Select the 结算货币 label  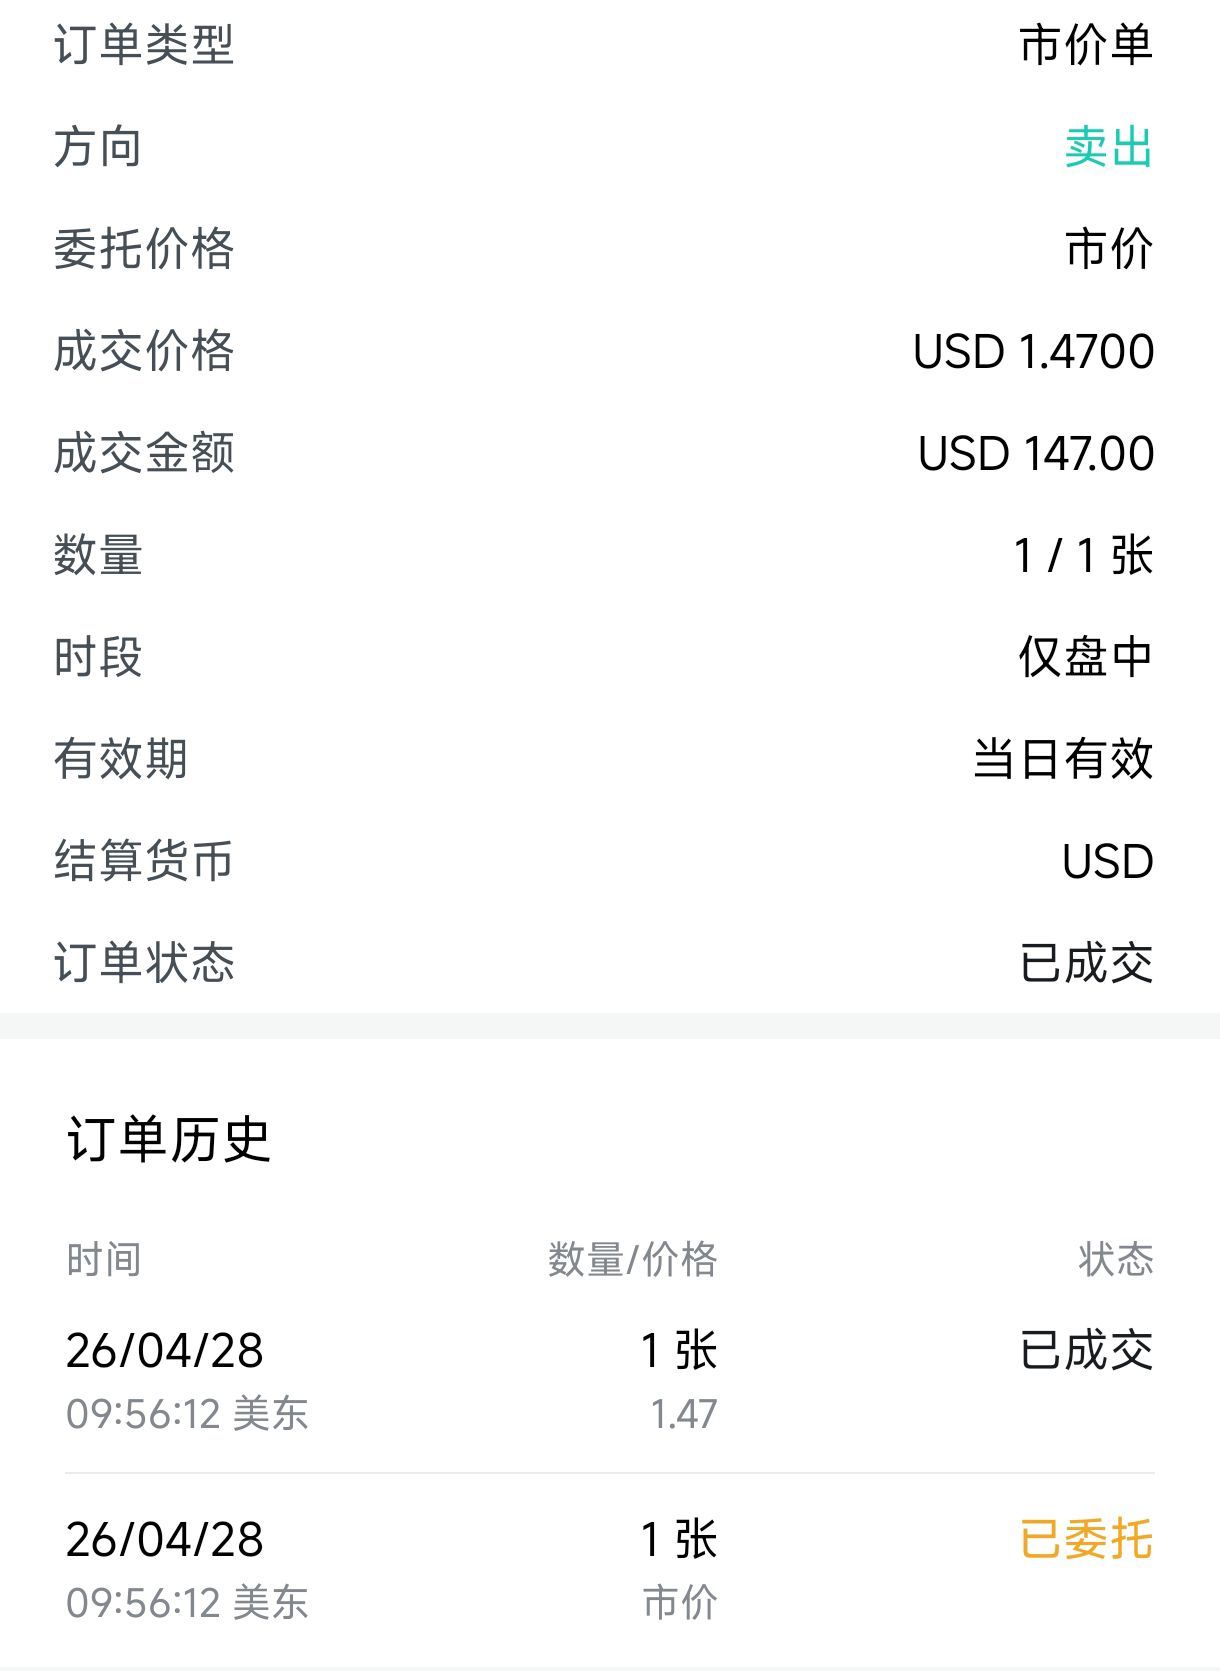click(x=144, y=862)
